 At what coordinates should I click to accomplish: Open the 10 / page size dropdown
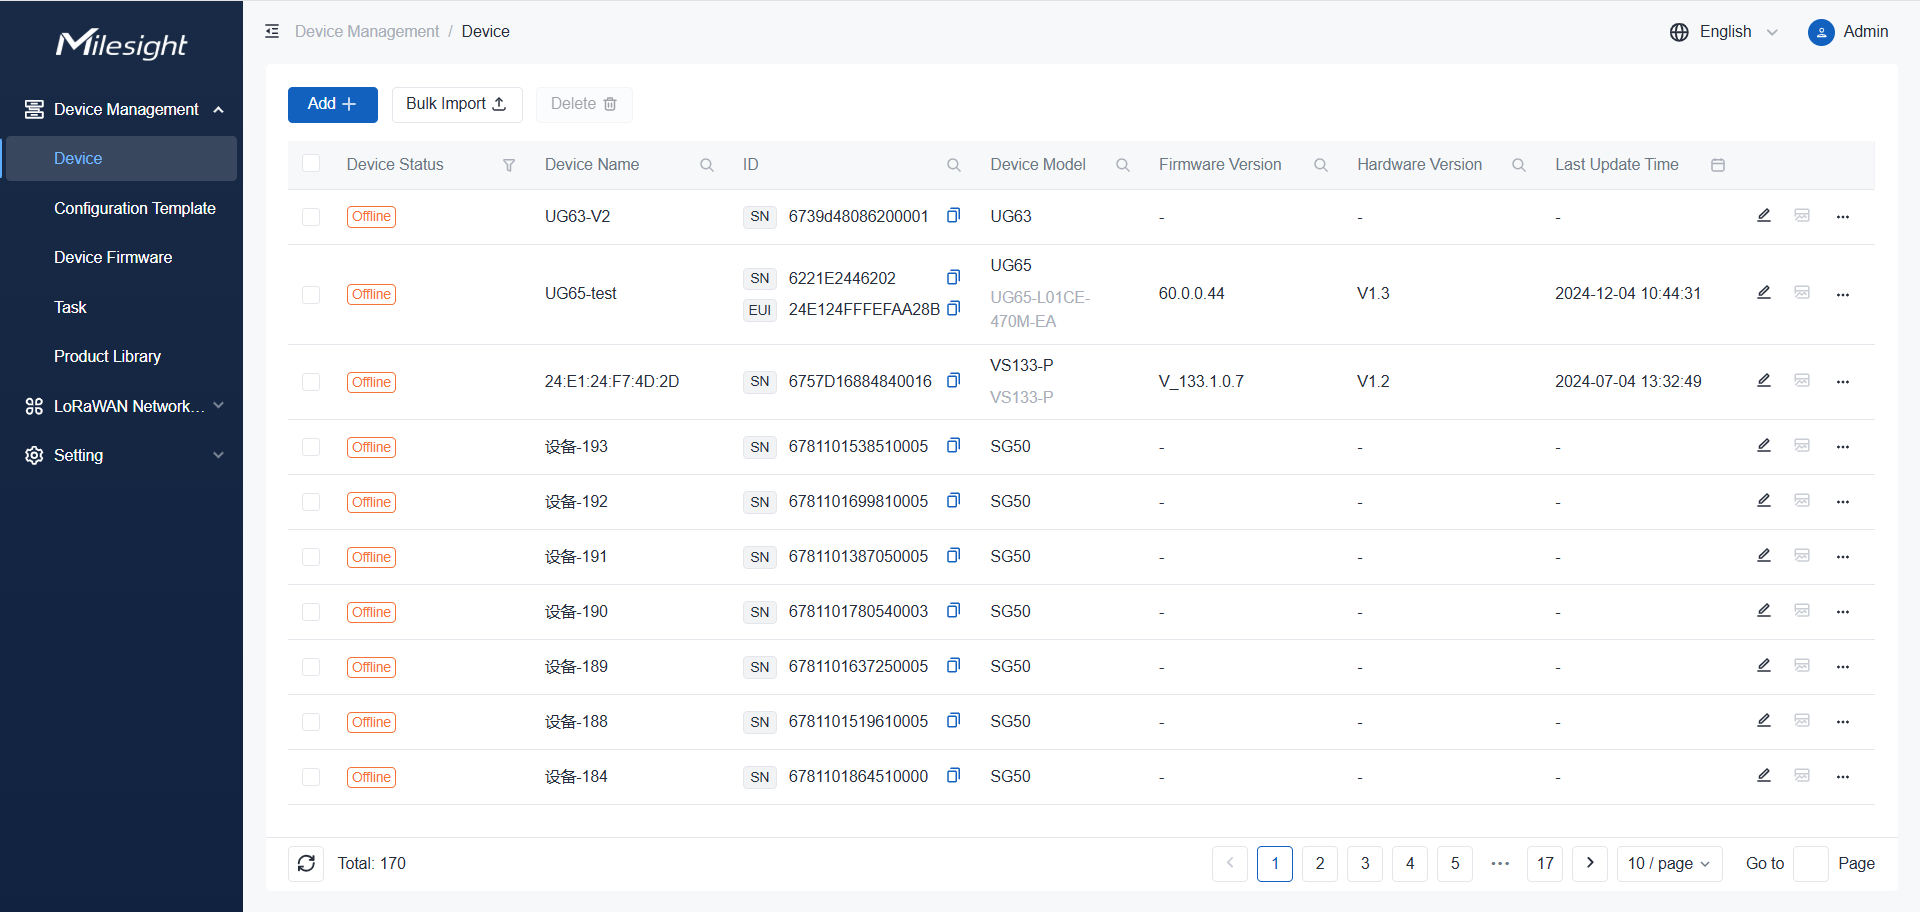(x=1669, y=863)
